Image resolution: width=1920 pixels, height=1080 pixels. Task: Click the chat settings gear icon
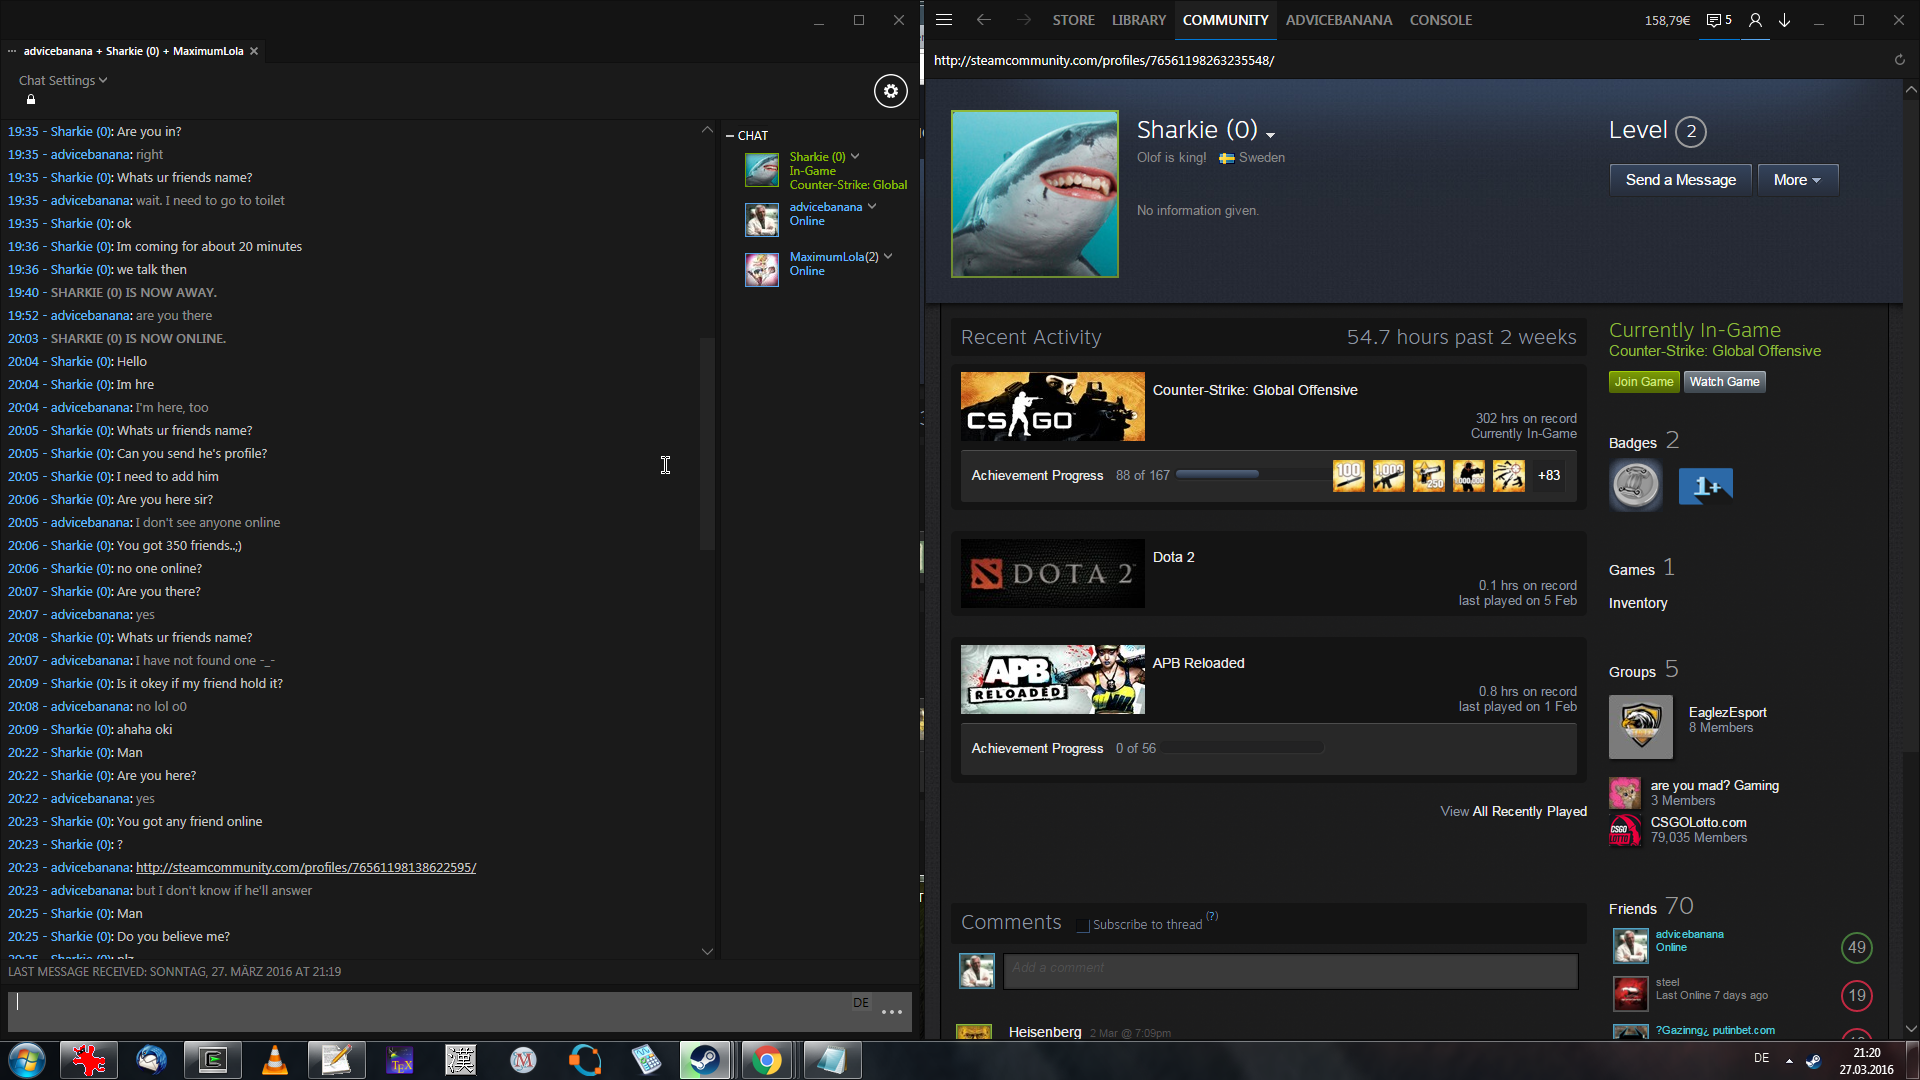coord(890,91)
